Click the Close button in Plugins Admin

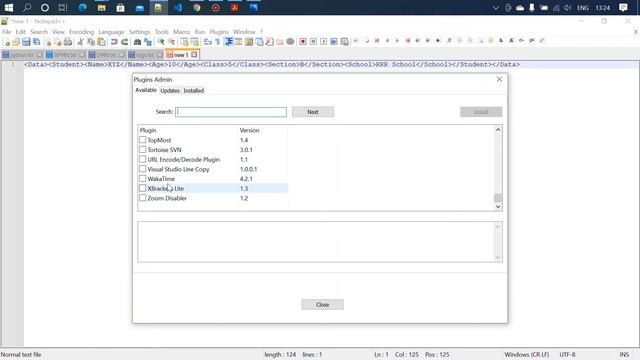click(x=322, y=304)
